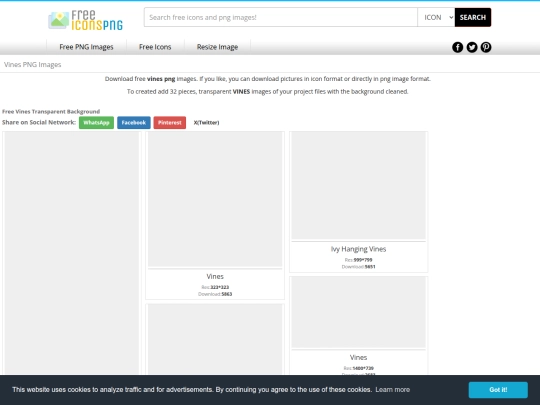Screen dimensions: 540x405
Task: Click the resolution text 999*799
Action: point(363,260)
